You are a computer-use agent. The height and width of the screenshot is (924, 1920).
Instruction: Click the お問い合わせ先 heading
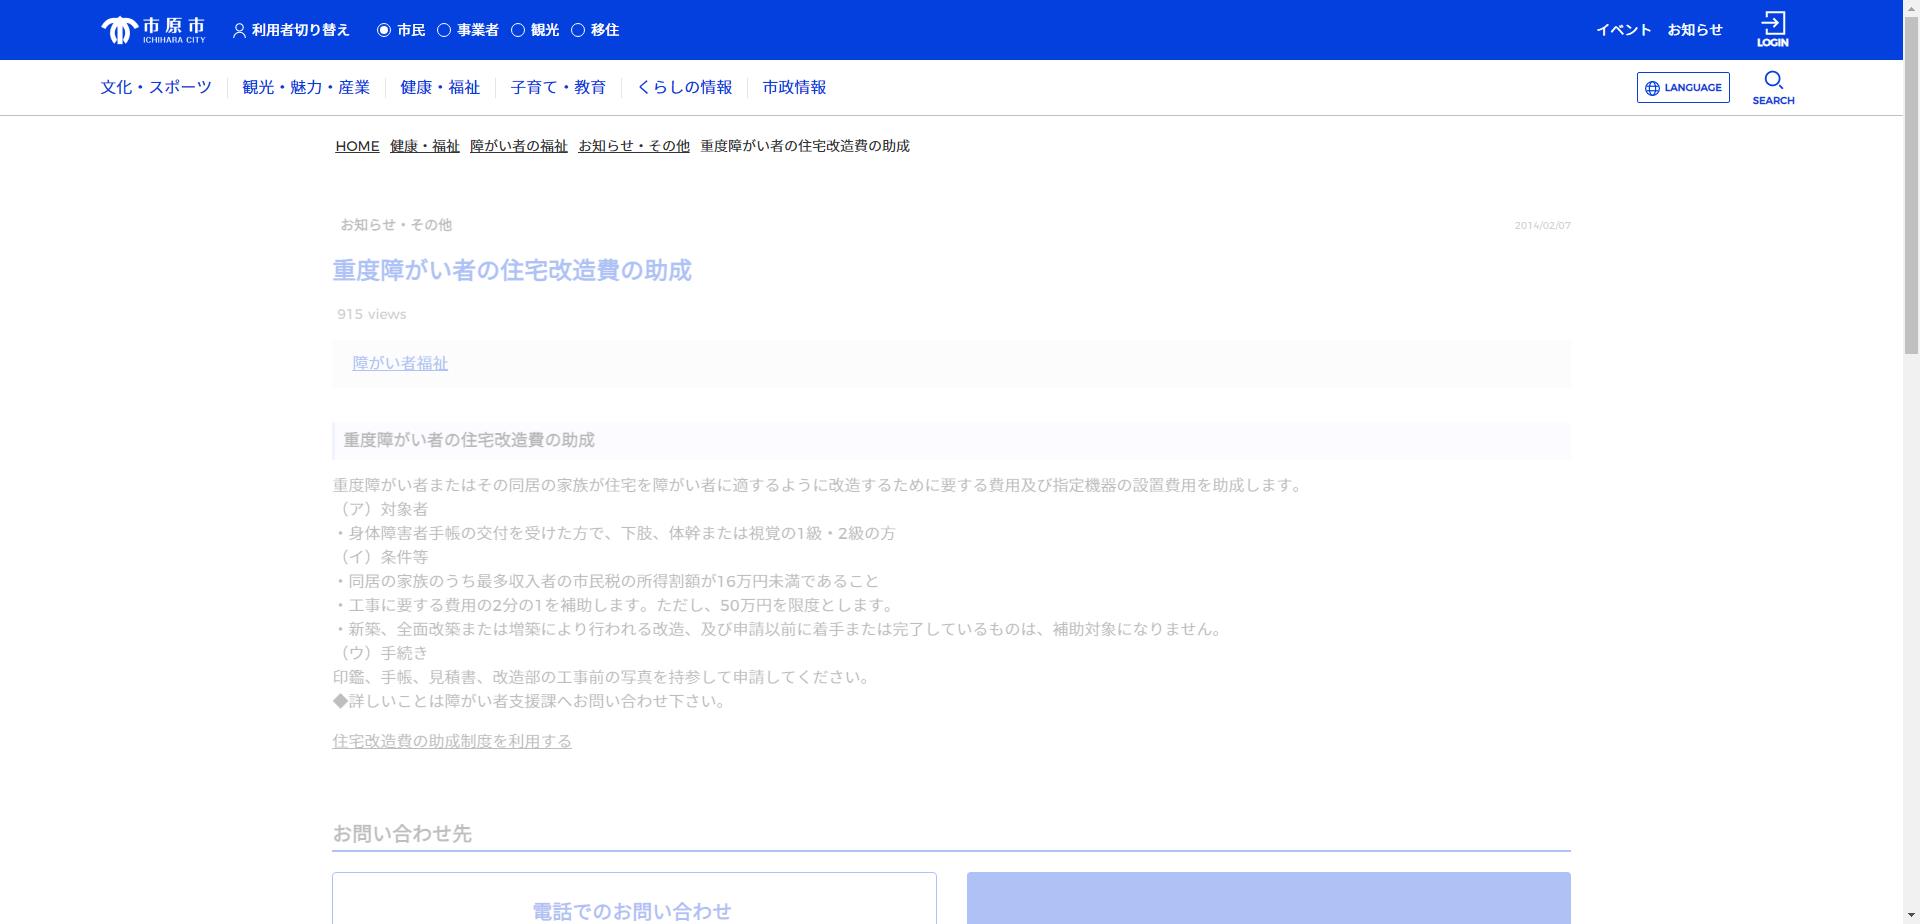click(x=402, y=833)
